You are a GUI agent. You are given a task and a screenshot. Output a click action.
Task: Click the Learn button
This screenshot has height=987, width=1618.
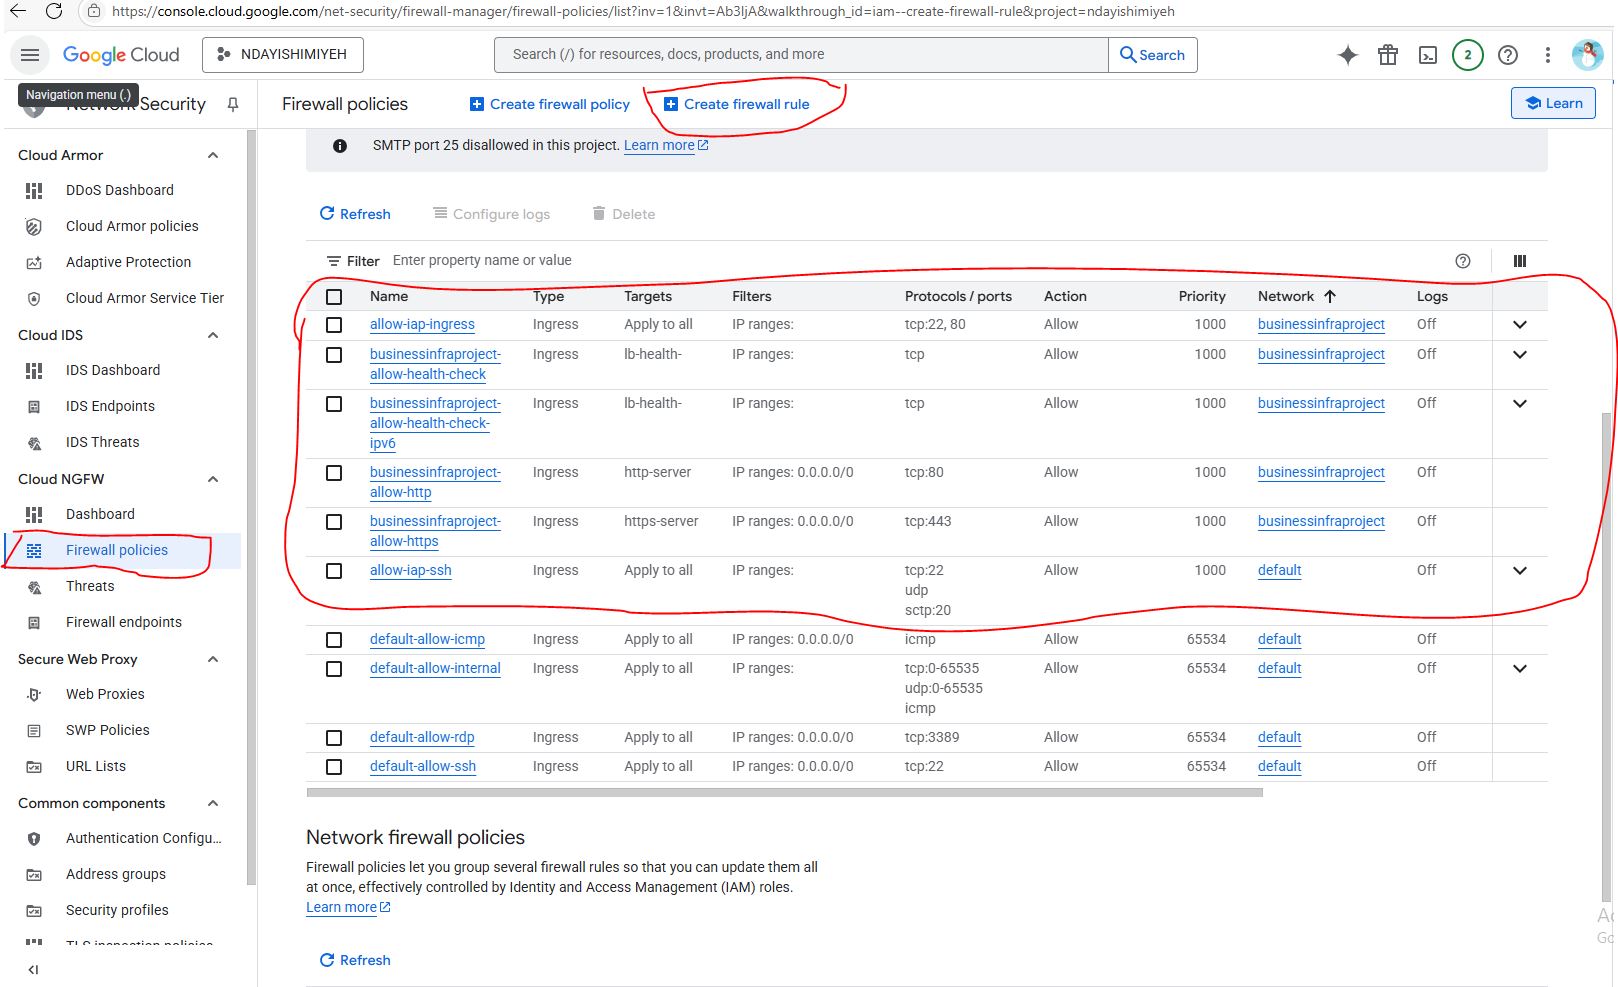click(1553, 103)
